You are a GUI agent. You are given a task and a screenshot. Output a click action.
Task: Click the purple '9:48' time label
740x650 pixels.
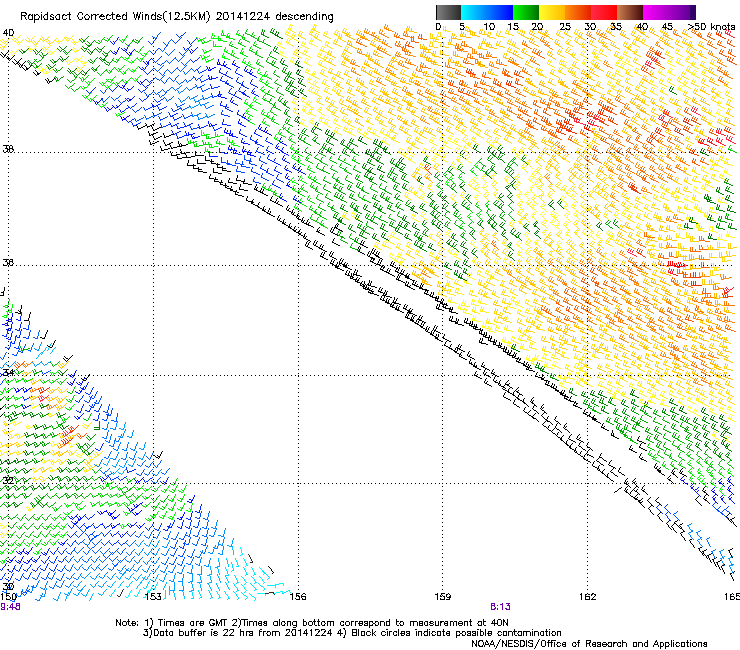(x=10, y=607)
